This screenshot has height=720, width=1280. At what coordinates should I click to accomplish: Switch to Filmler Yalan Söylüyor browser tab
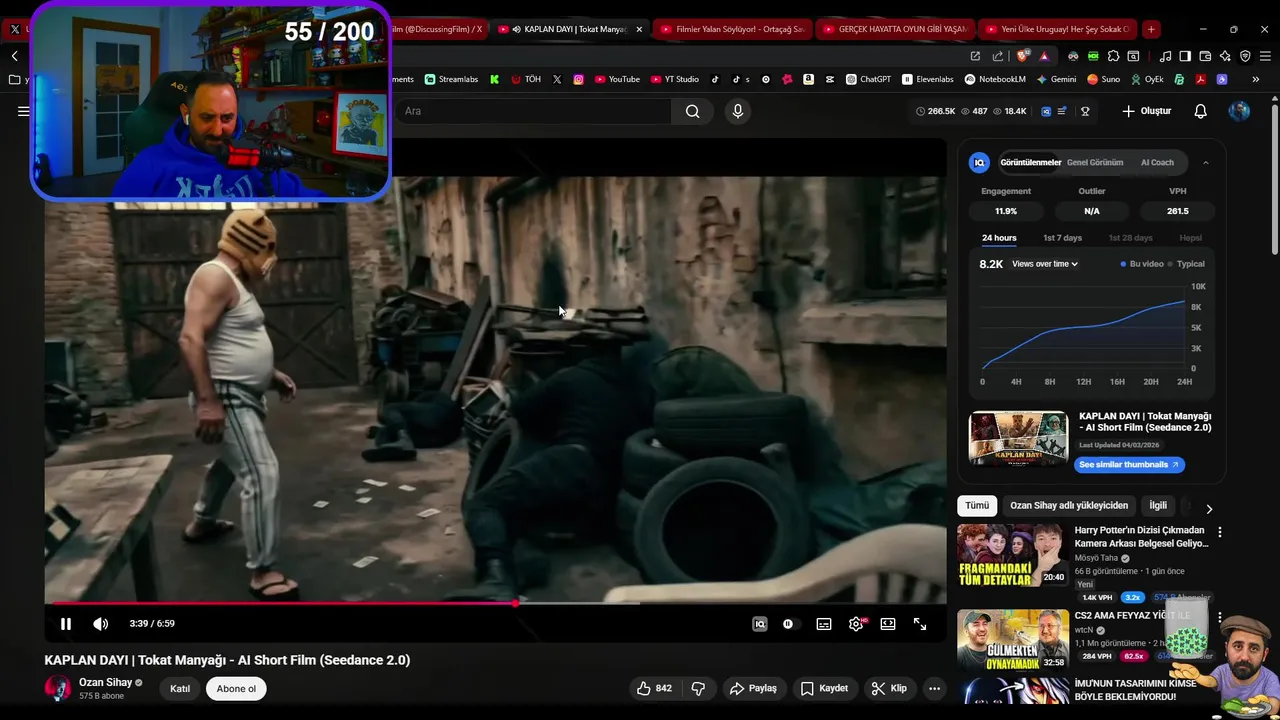(x=732, y=29)
